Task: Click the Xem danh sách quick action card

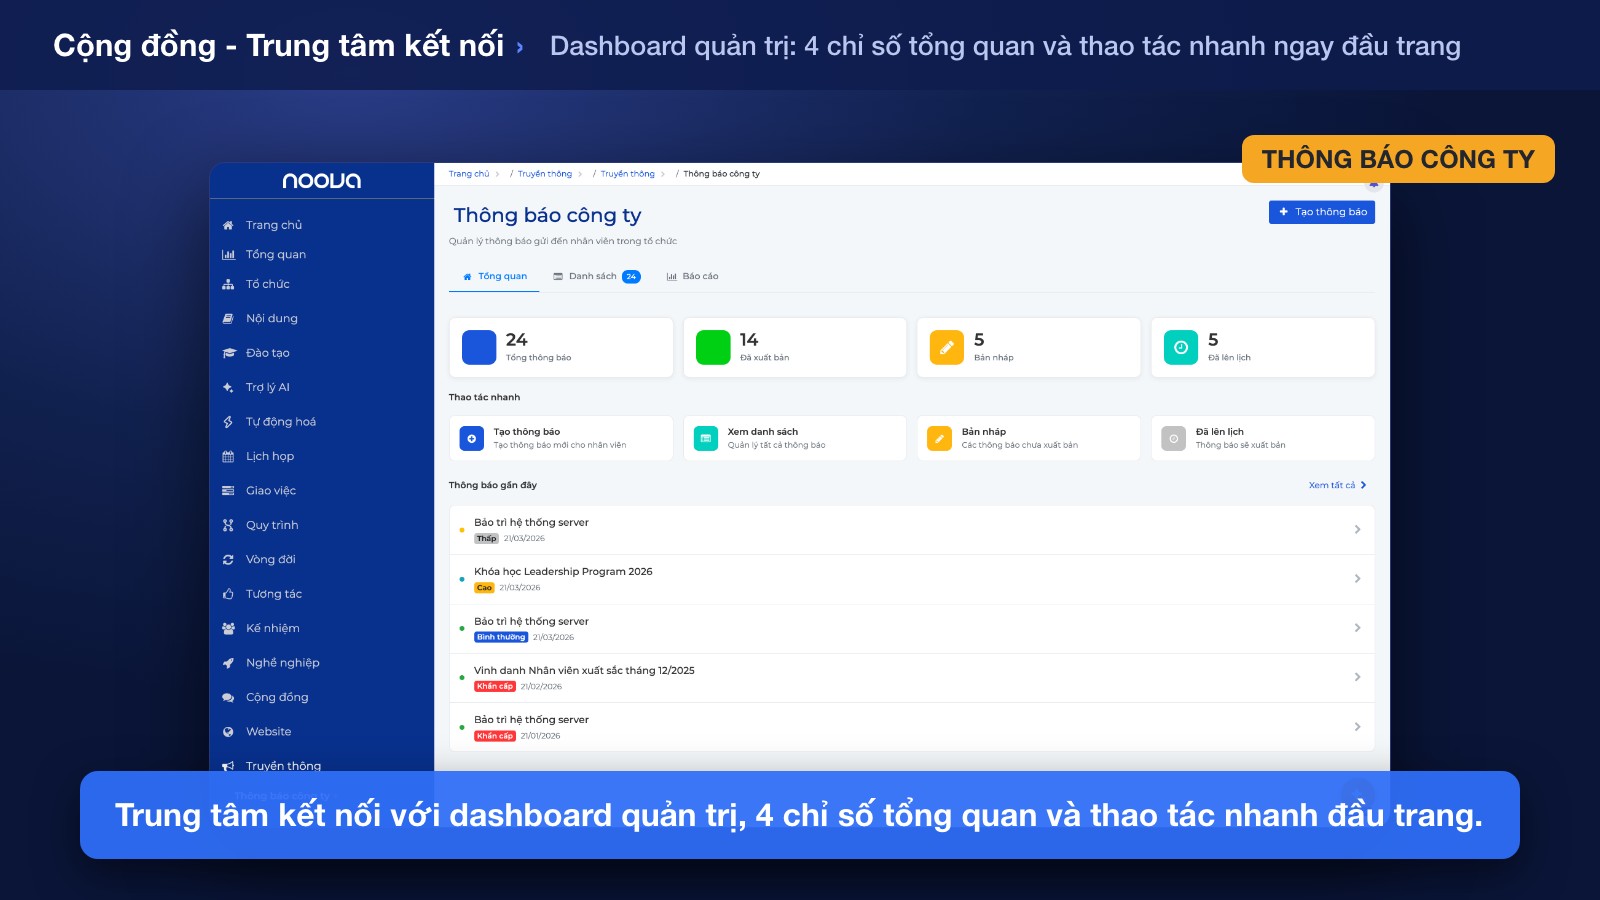Action: [x=795, y=438]
